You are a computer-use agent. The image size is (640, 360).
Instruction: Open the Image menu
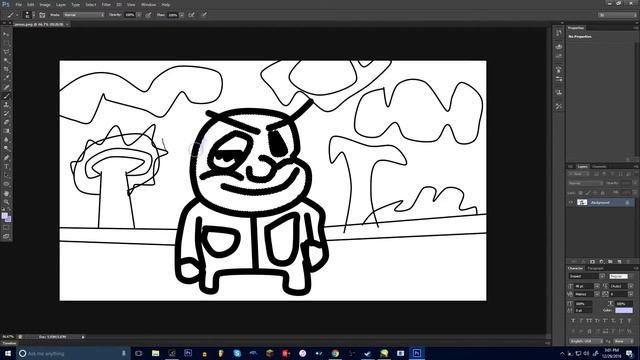click(45, 4)
